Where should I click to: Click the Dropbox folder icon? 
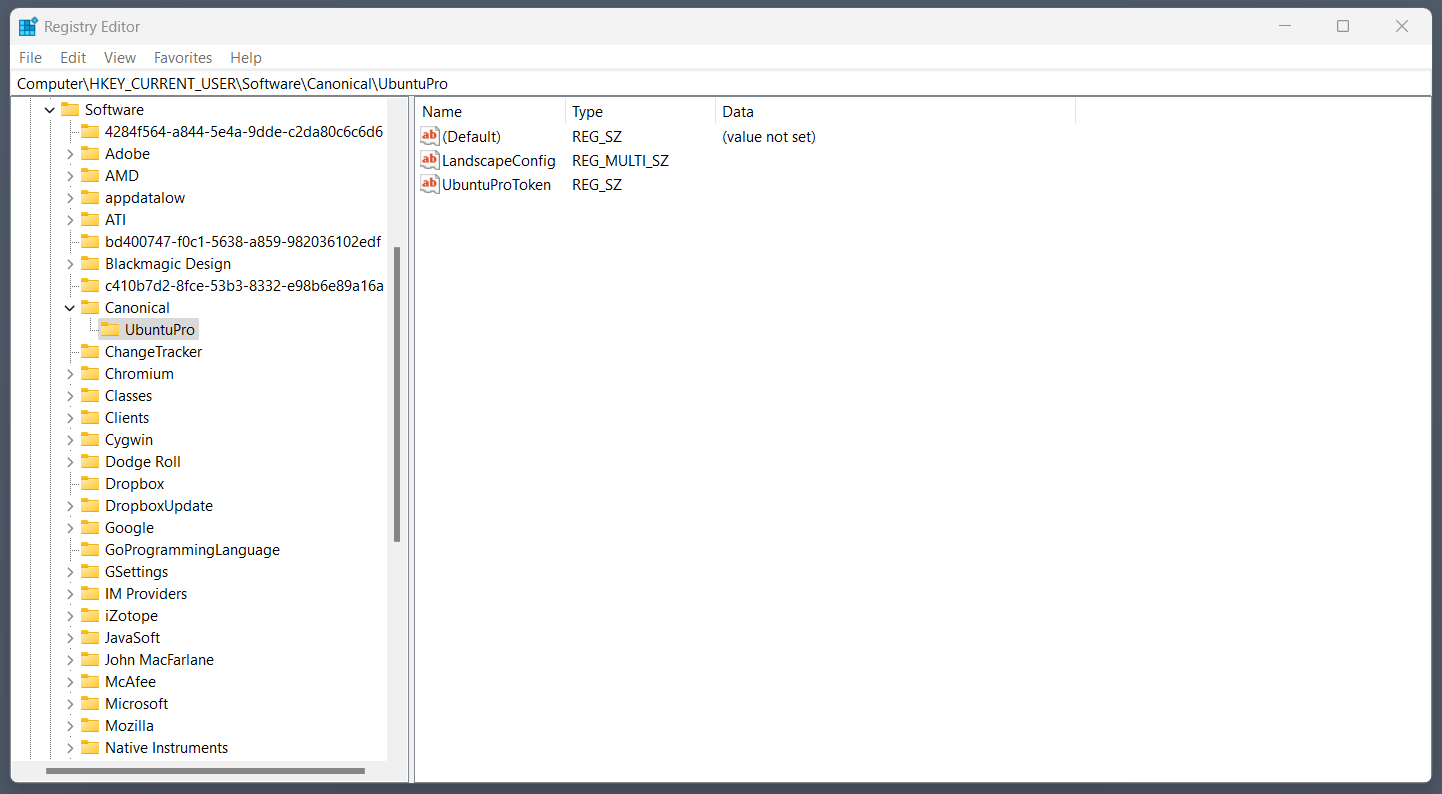[x=90, y=484]
